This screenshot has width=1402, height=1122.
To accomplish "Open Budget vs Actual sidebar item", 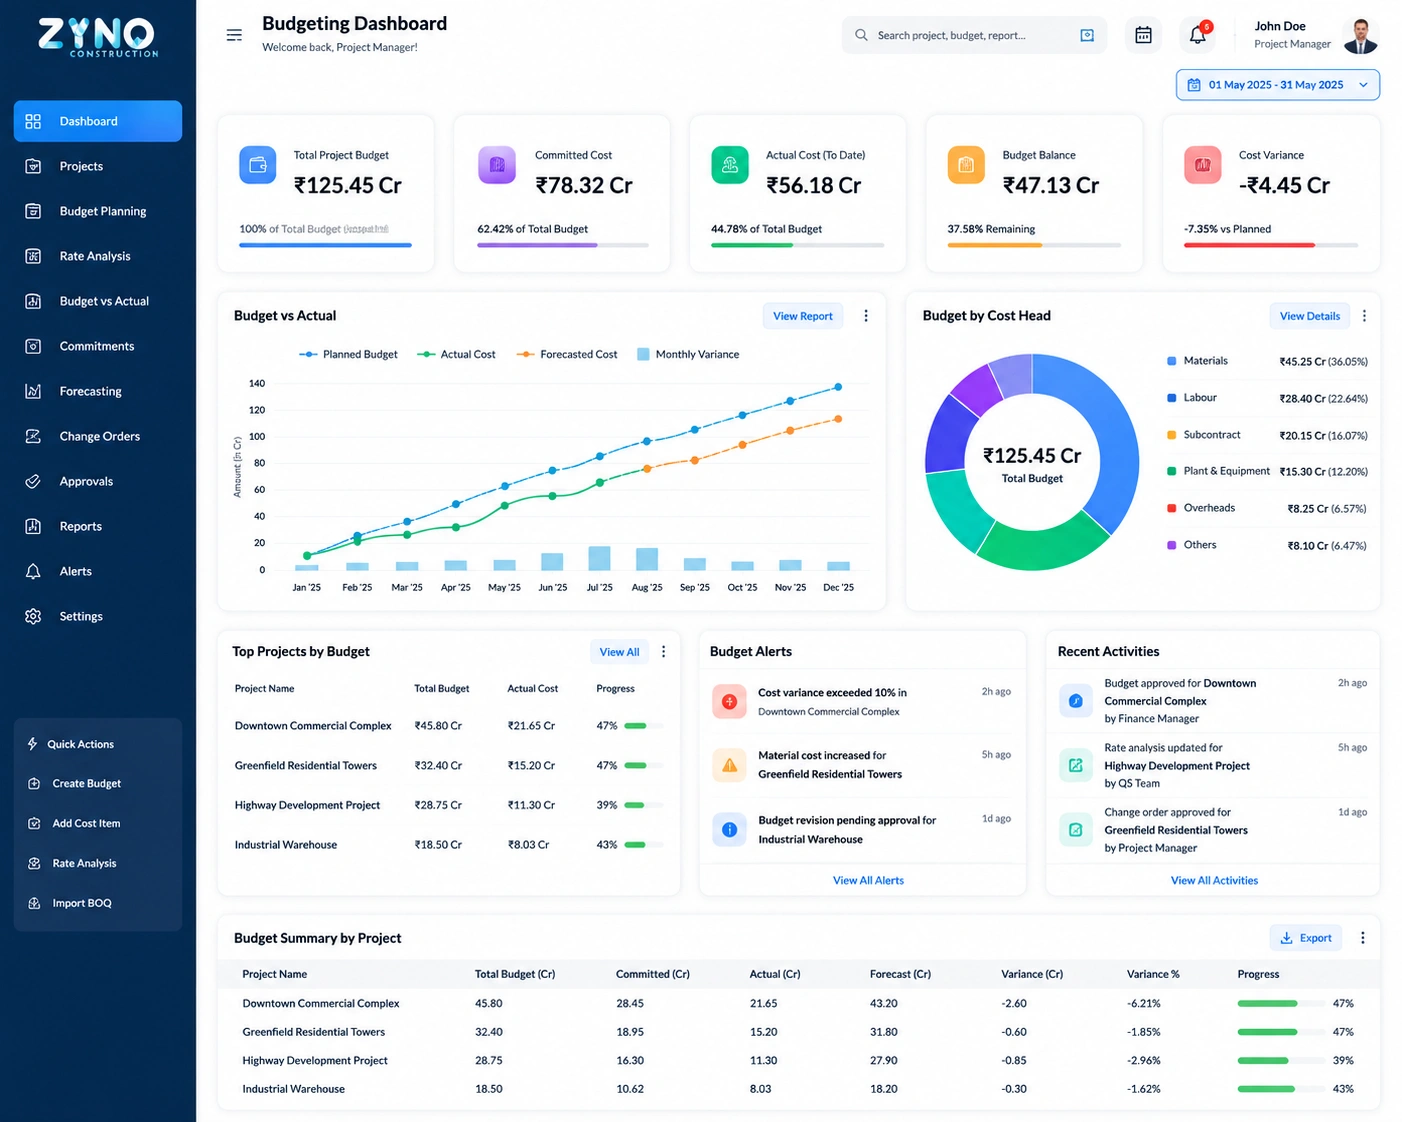I will tap(98, 301).
